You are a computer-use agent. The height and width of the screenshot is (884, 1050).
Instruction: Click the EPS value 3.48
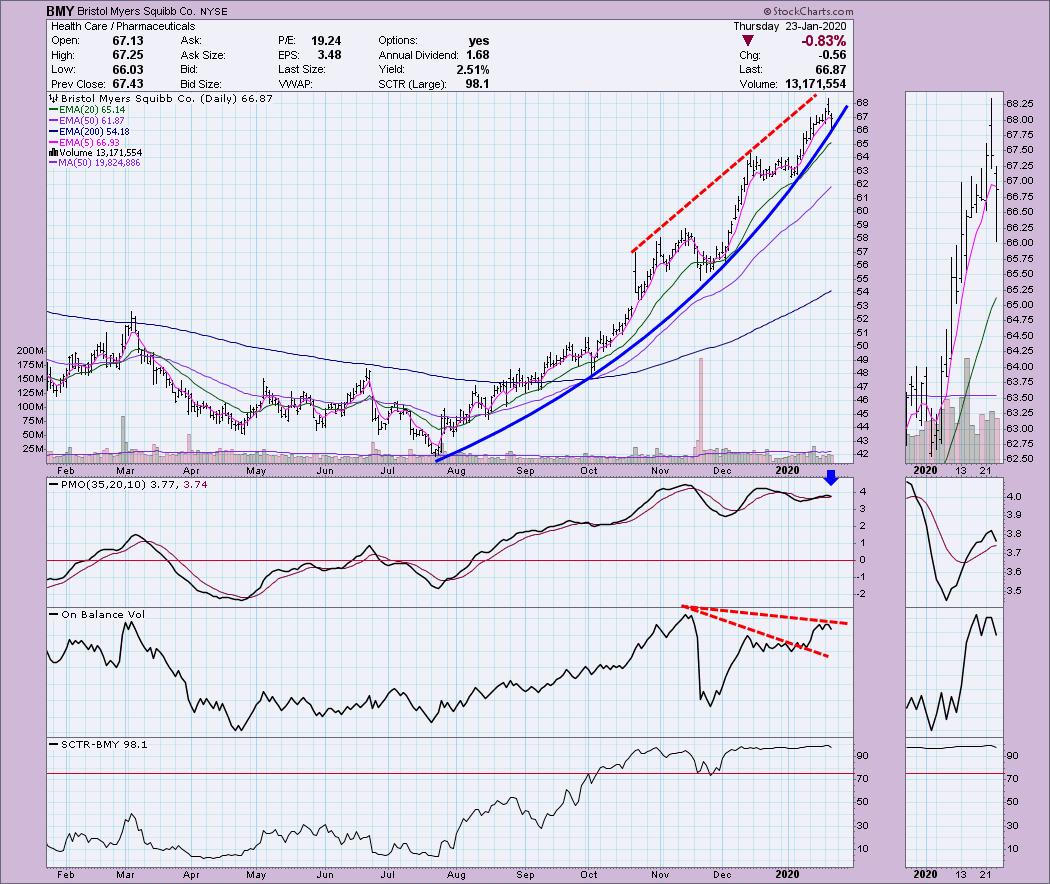point(329,55)
